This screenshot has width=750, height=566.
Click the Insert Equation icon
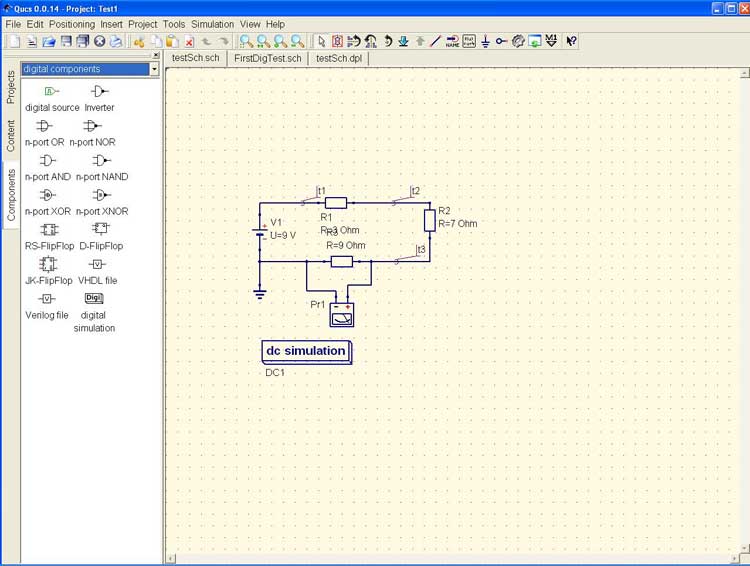[469, 42]
